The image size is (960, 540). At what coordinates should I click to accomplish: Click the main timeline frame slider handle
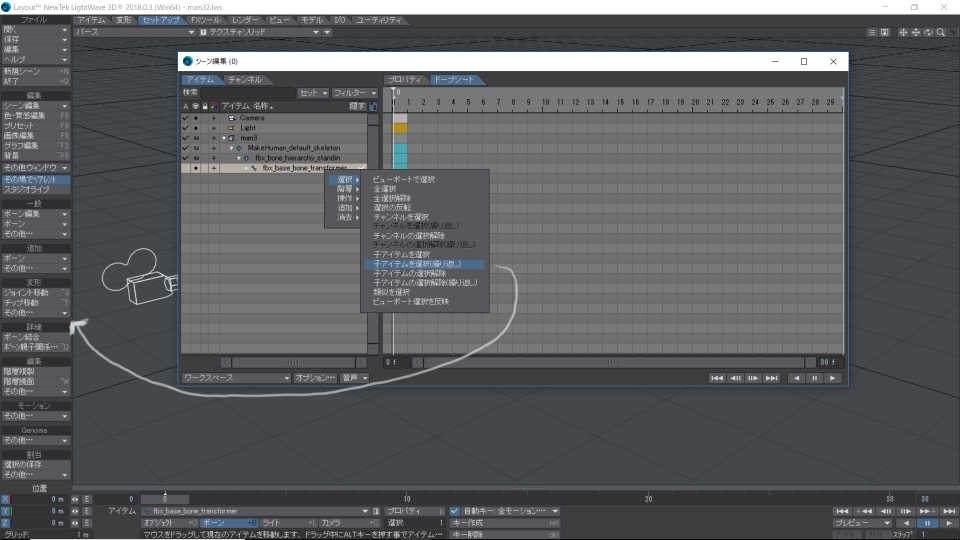[165, 499]
